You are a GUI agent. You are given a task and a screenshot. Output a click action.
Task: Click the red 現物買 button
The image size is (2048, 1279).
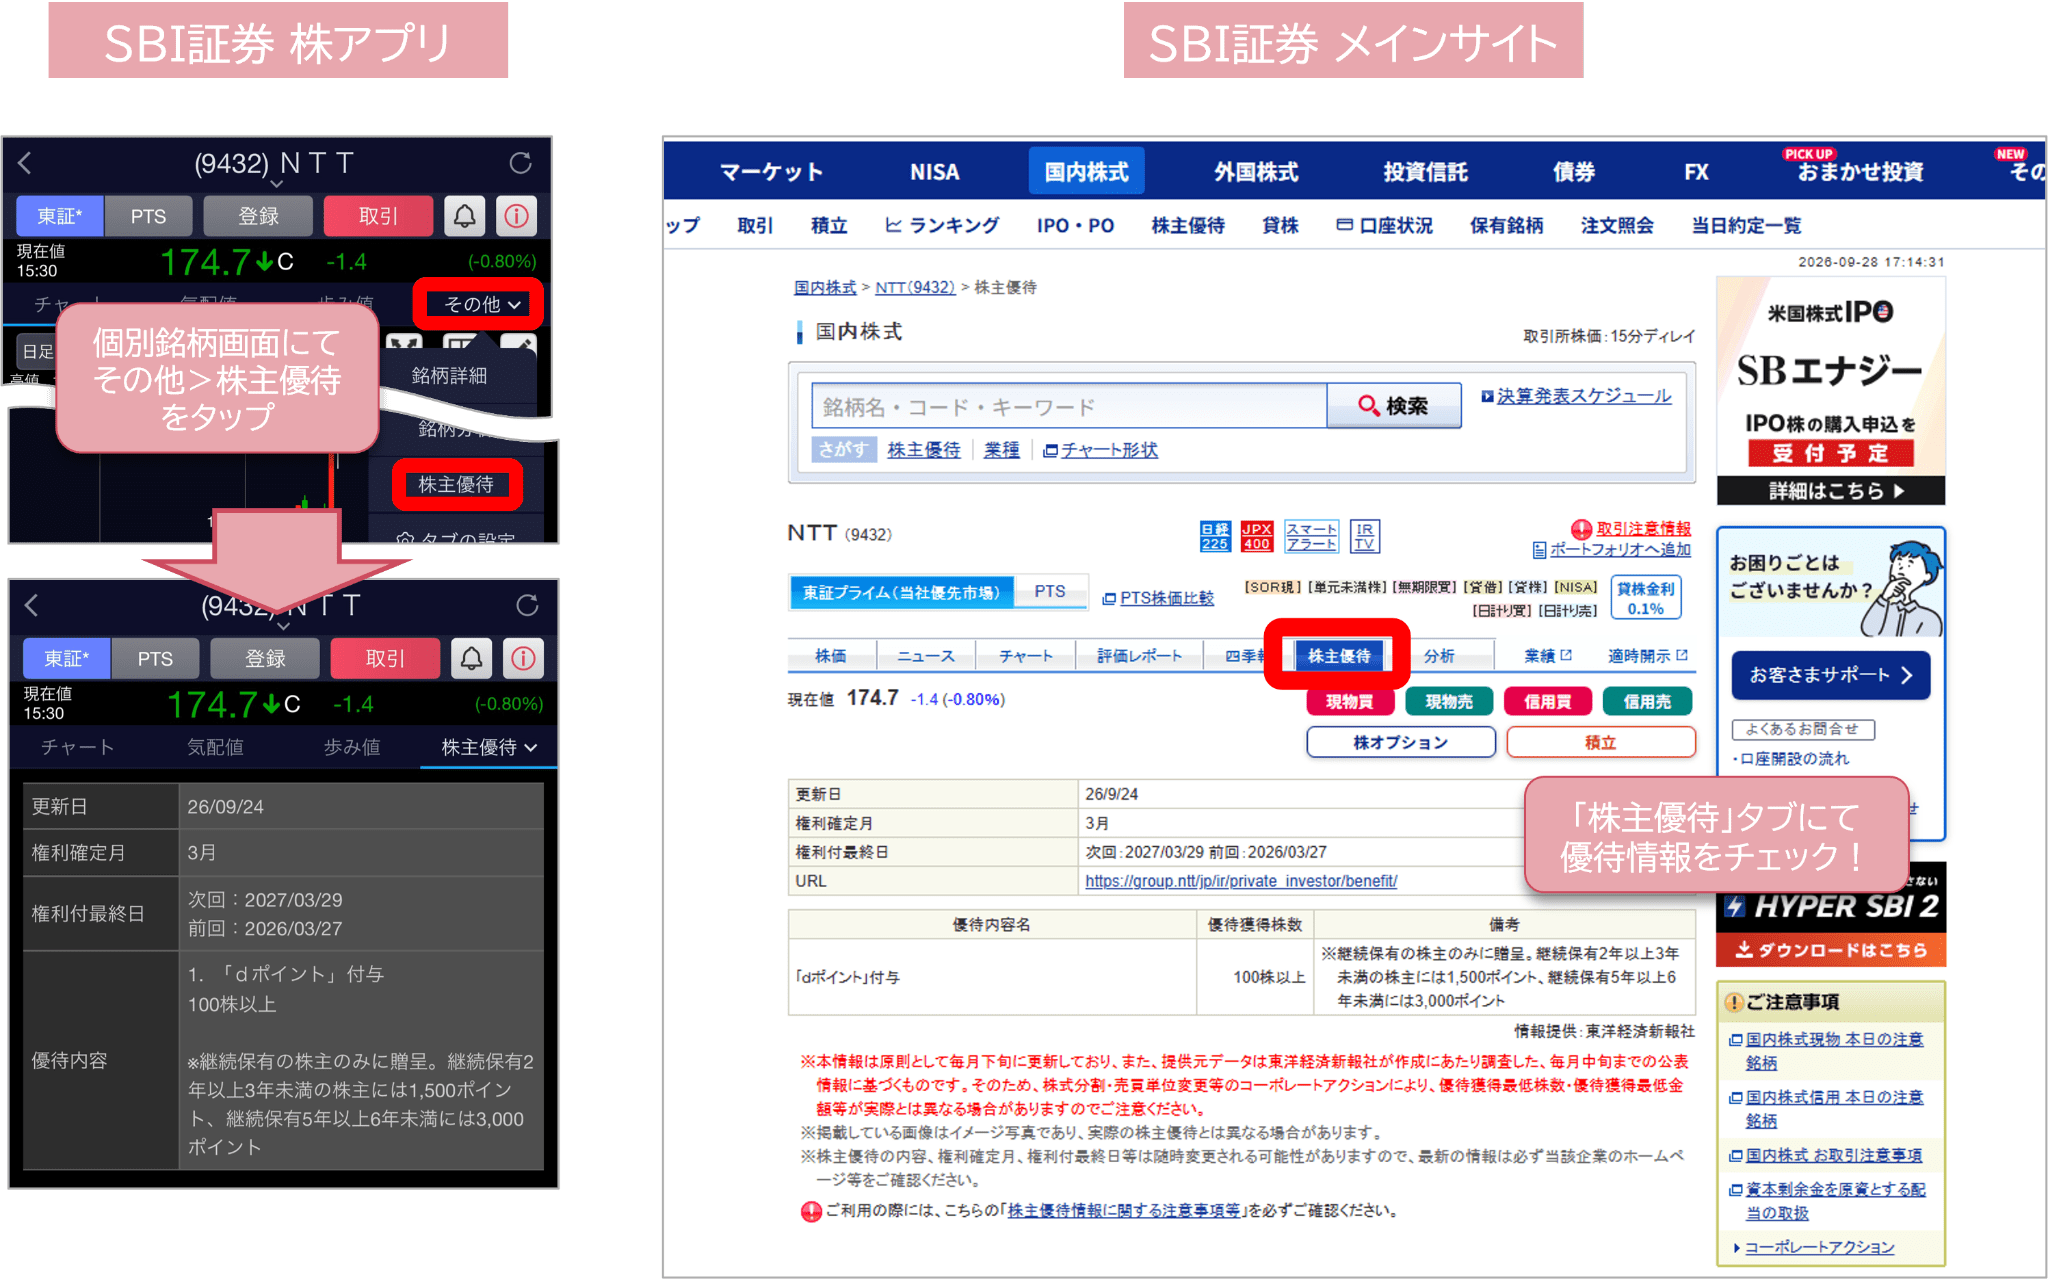point(1348,702)
